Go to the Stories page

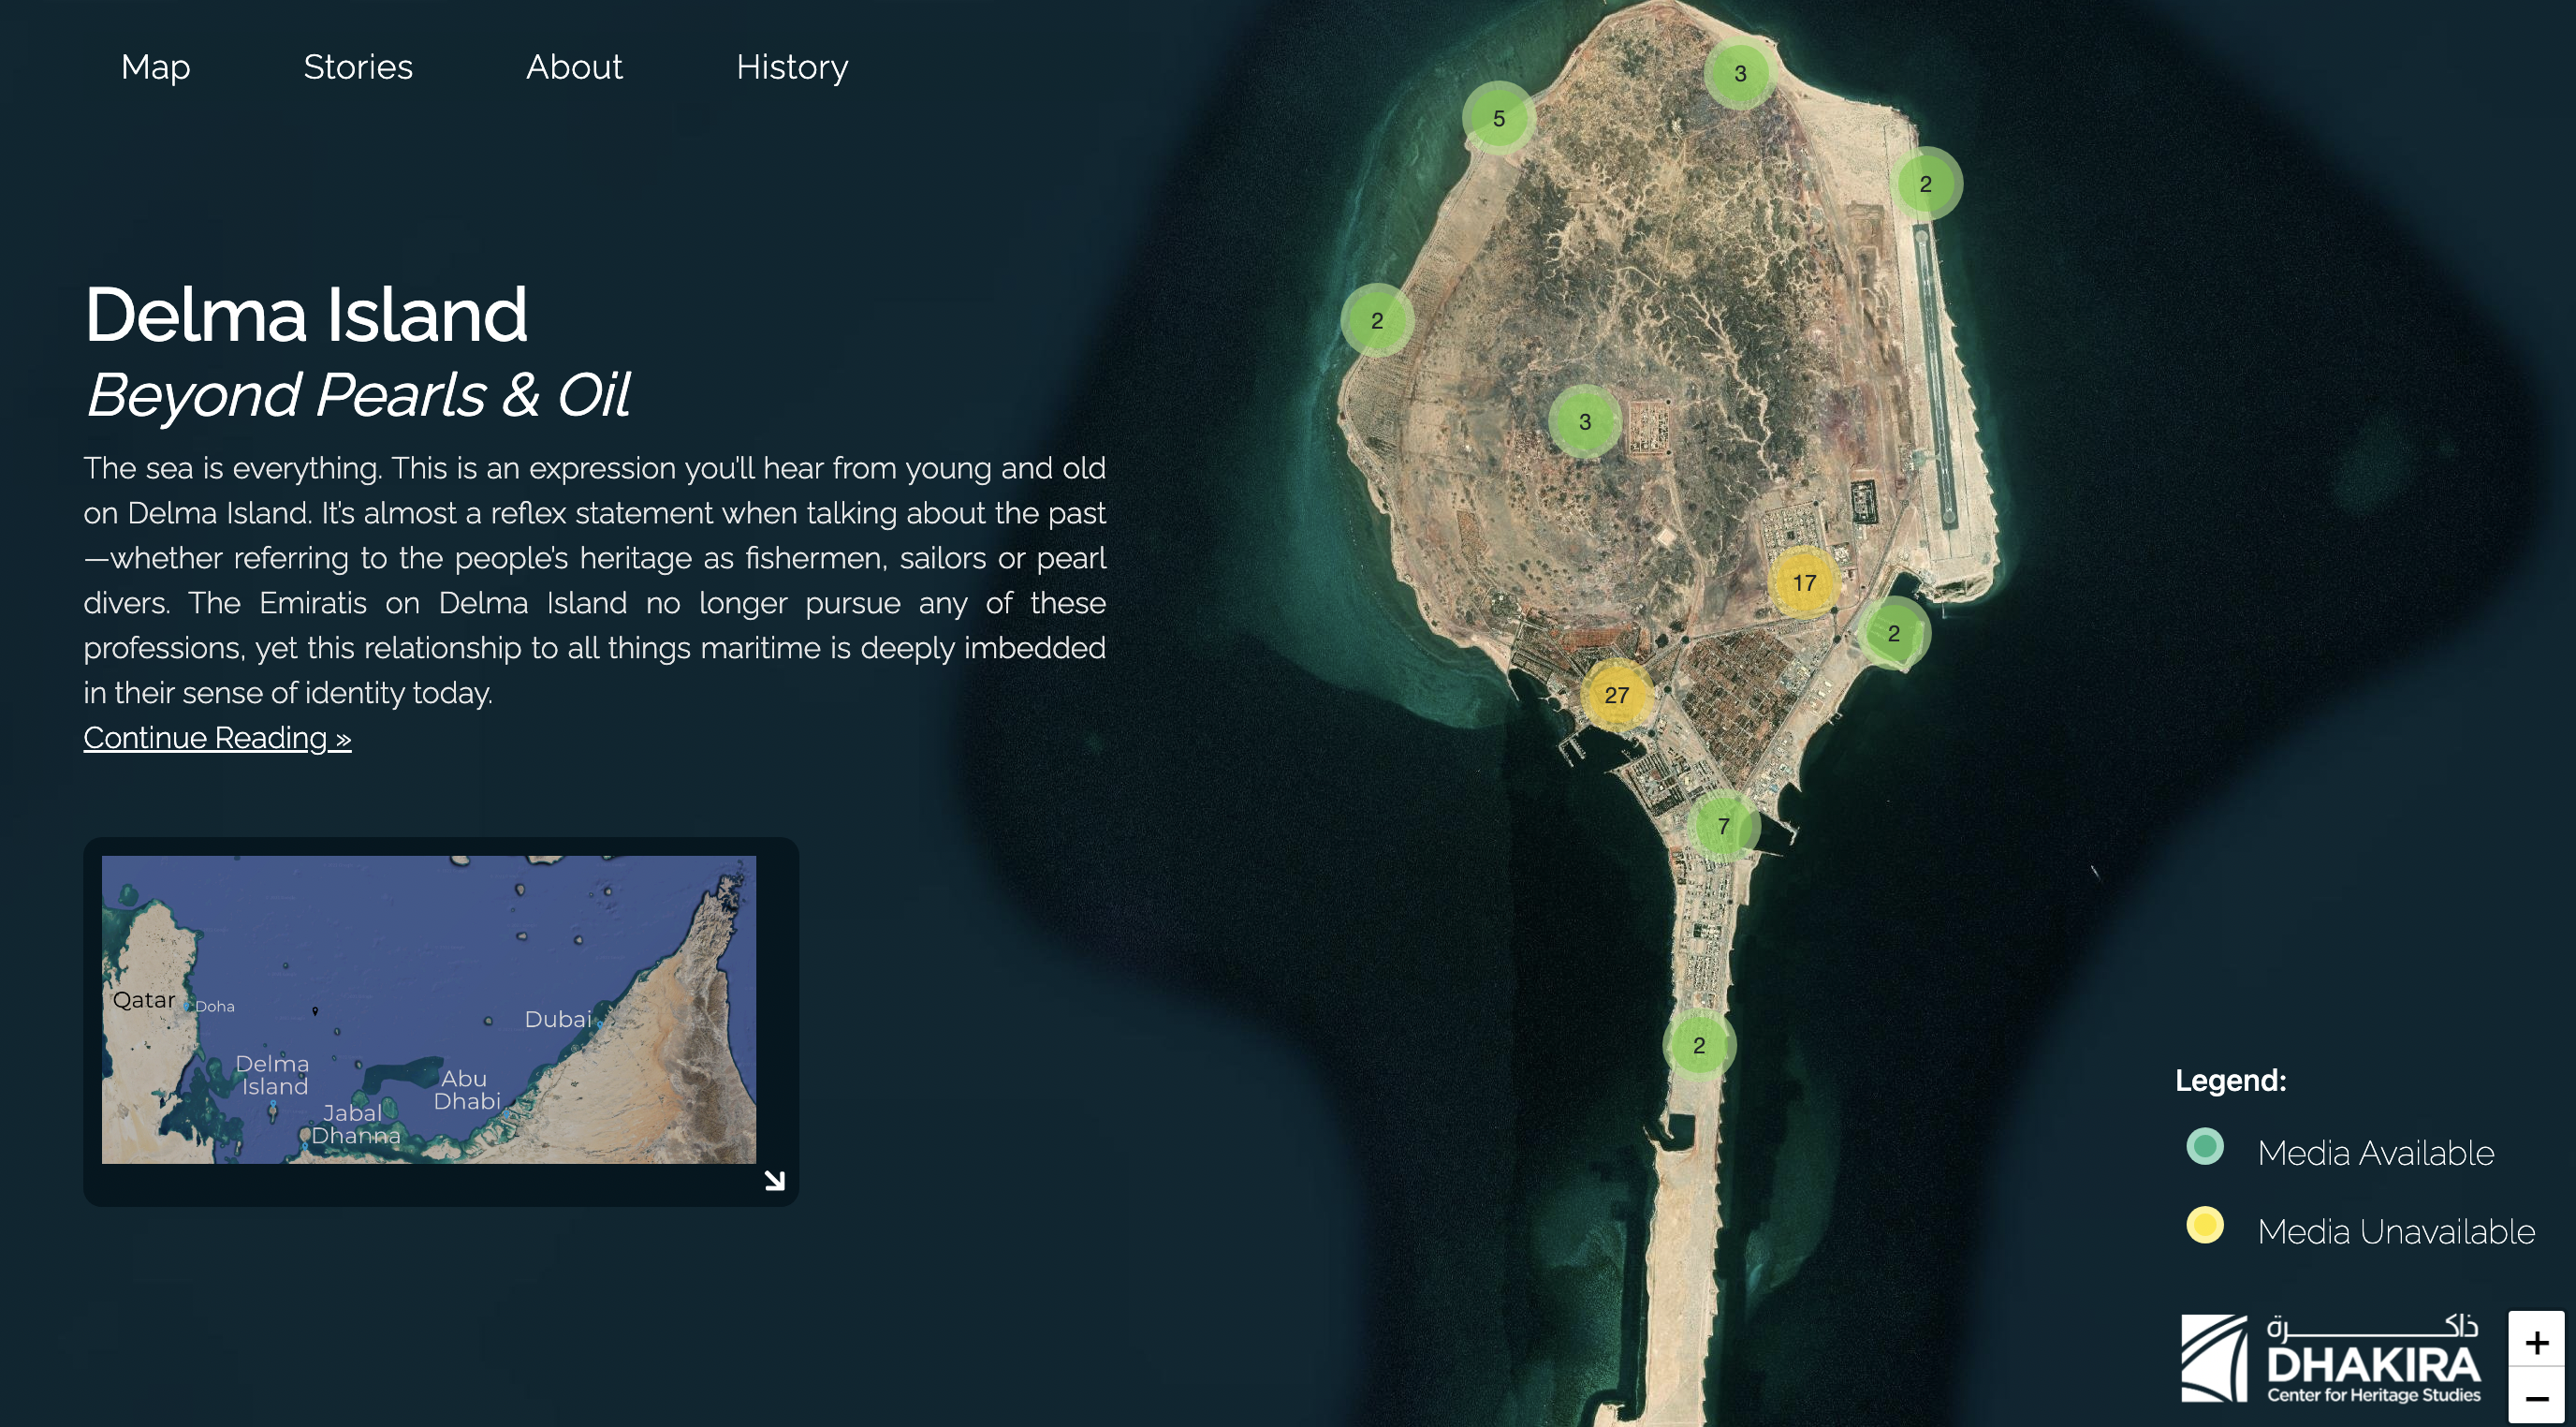click(358, 67)
